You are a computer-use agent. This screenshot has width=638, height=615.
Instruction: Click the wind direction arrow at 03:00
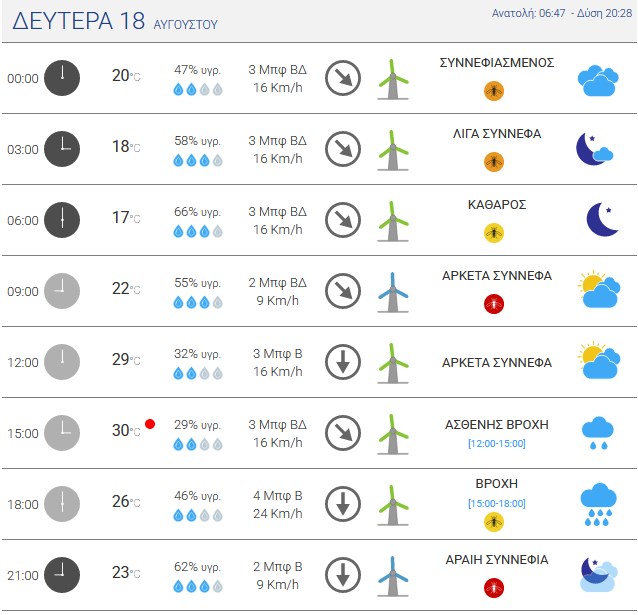343,149
